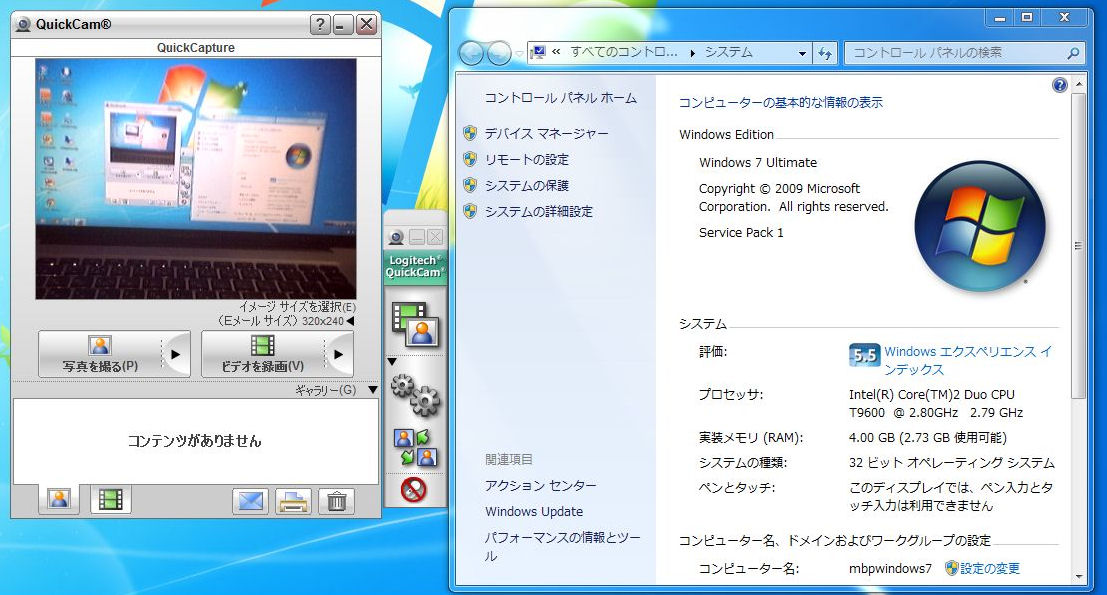This screenshot has width=1107, height=595.
Task: Click the magnifier icon in the search box
Action: coord(1072,53)
